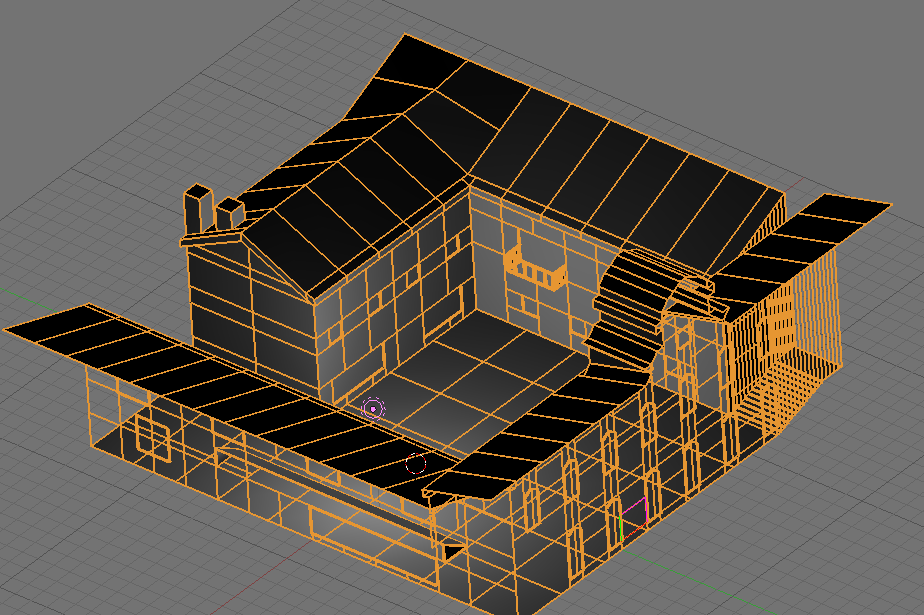Click the small black triangular opening on front wall
The height and width of the screenshot is (615, 924).
(x=452, y=549)
